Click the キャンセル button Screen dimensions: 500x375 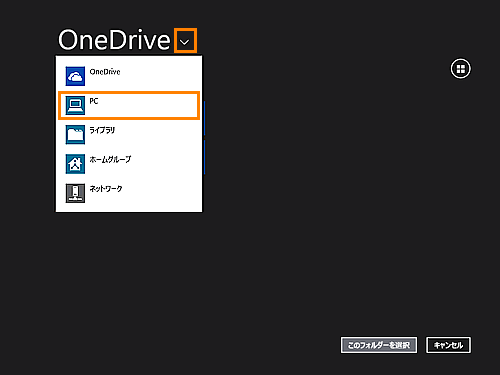coord(448,345)
